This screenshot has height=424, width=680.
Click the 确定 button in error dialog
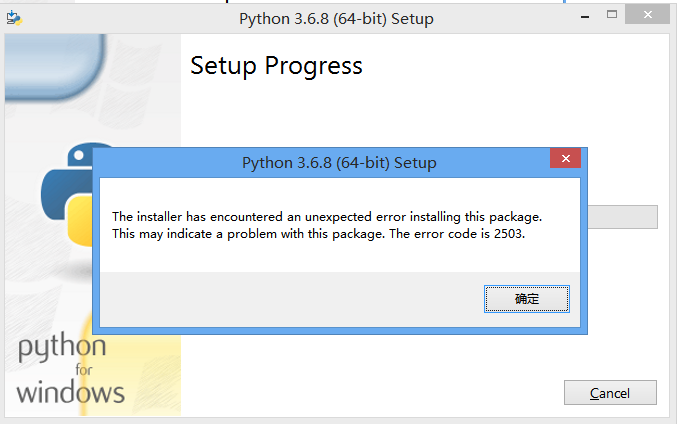[x=526, y=298]
